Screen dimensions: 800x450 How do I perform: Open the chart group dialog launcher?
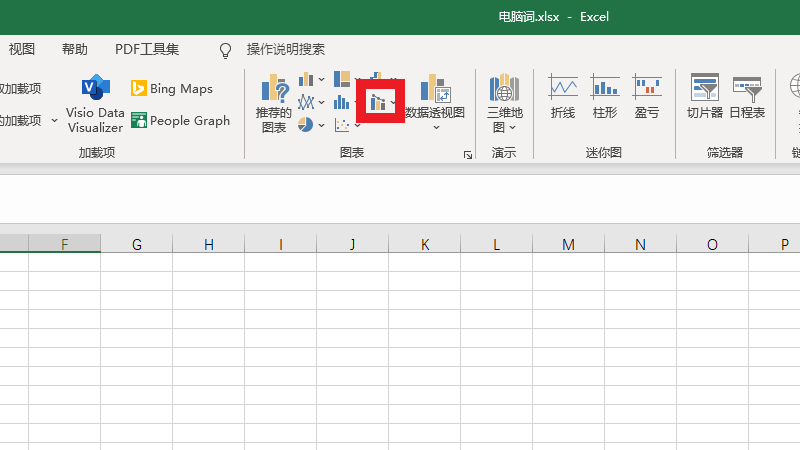(467, 155)
